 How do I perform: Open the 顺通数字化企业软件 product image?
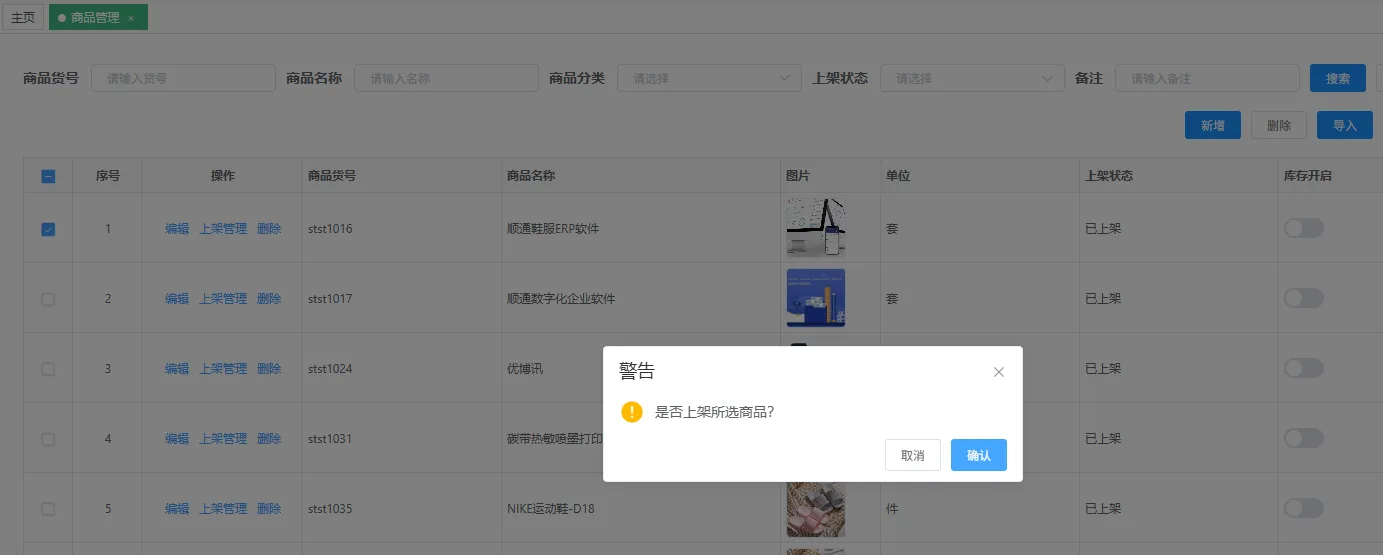click(816, 298)
